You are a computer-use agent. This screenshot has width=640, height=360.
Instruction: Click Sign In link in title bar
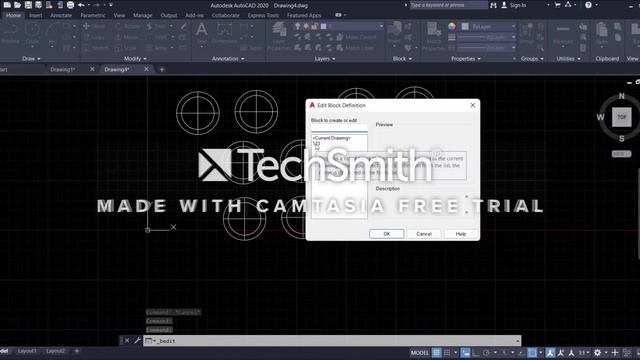pos(518,5)
